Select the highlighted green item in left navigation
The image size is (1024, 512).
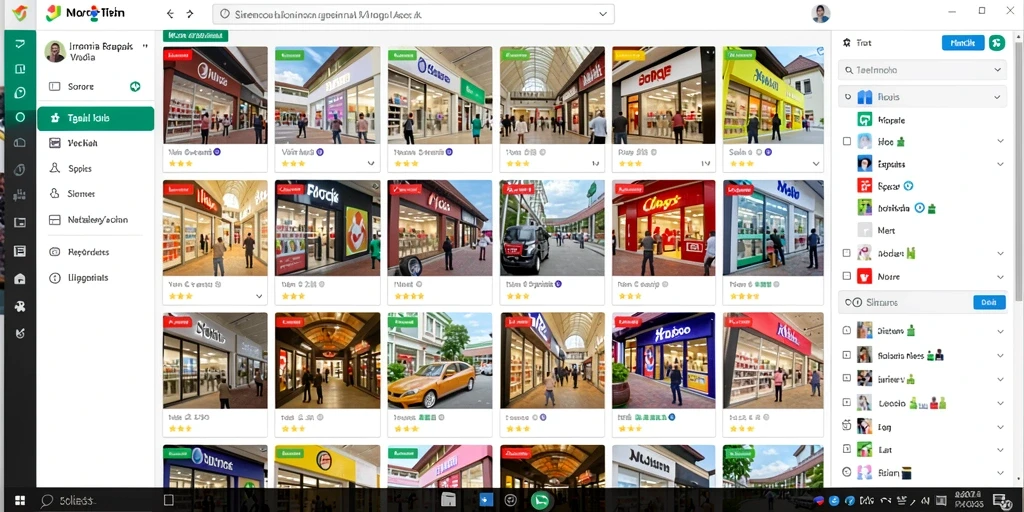[x=95, y=118]
